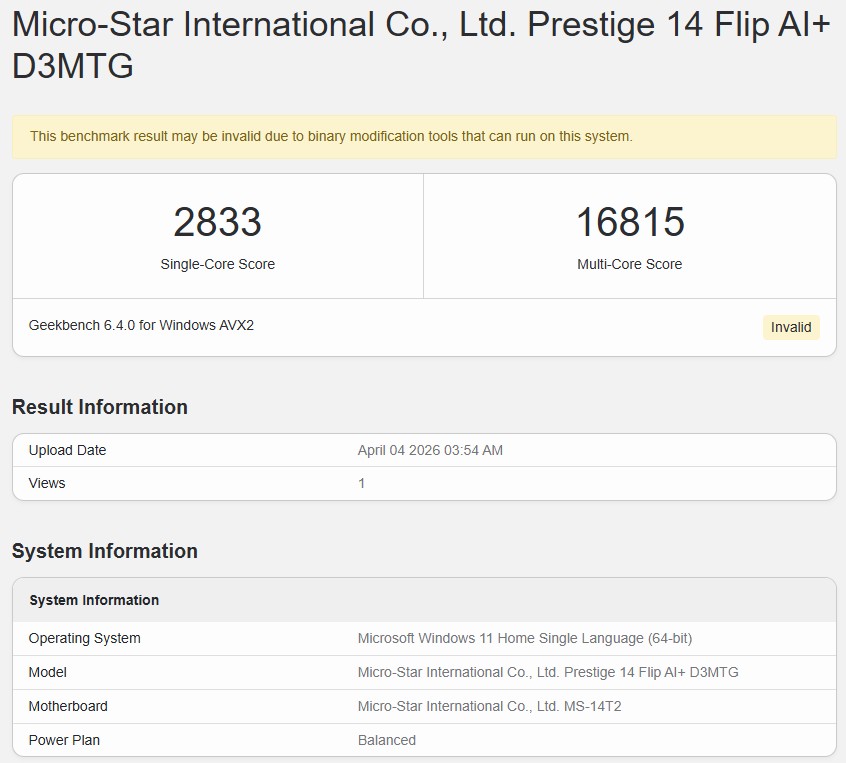
Task: Click the large System Information section heading
Action: 105,551
